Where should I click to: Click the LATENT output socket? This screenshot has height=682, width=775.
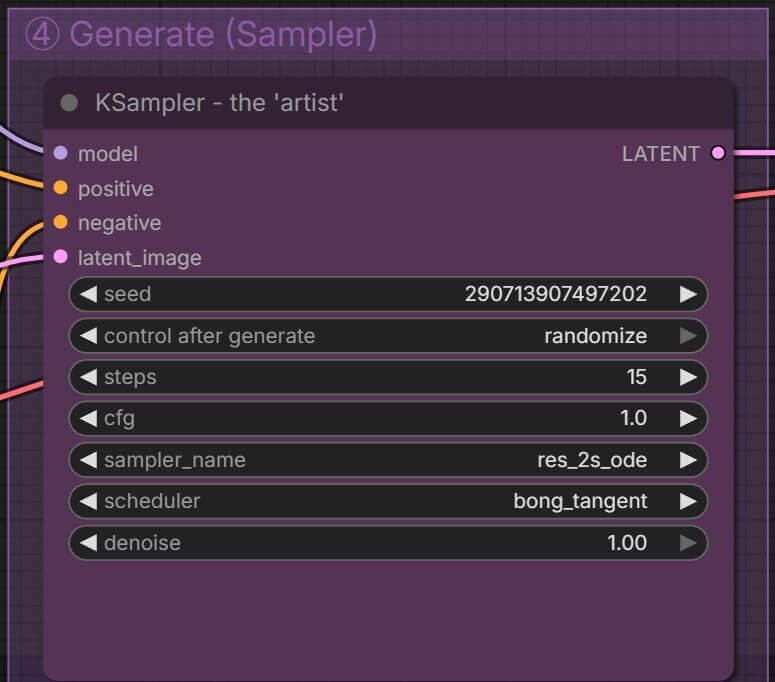[x=718, y=153]
